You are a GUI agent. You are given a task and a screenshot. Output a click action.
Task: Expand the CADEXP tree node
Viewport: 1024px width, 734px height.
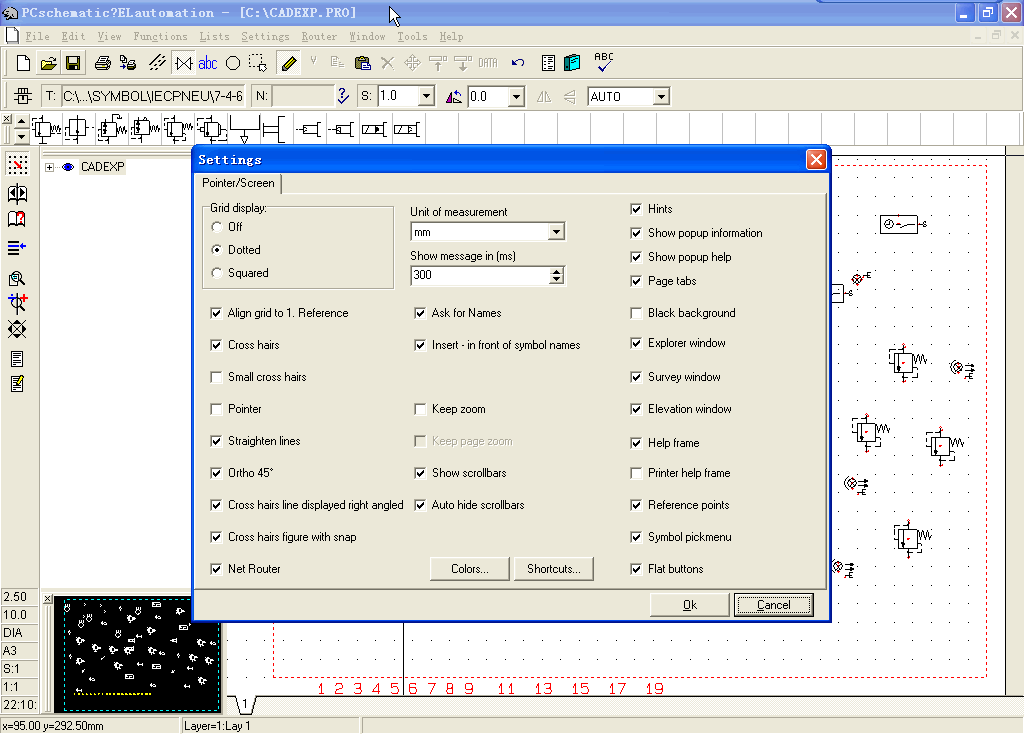click(x=49, y=167)
